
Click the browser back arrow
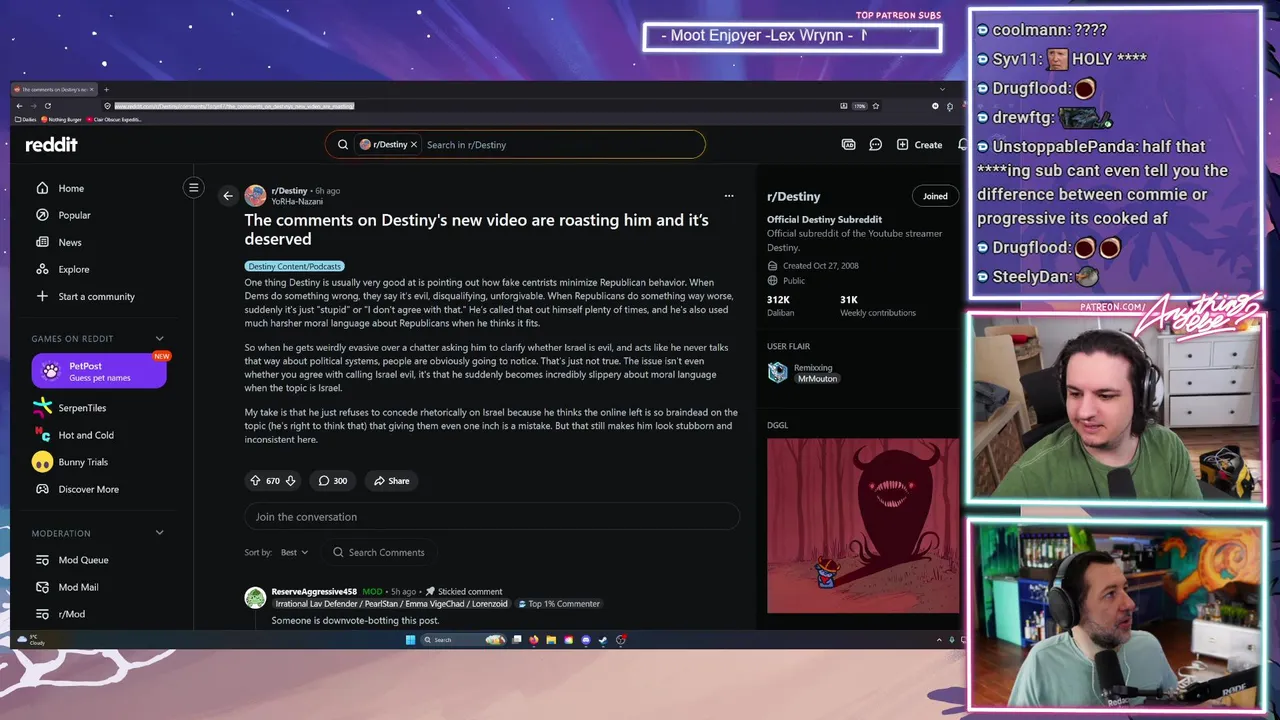(19, 106)
